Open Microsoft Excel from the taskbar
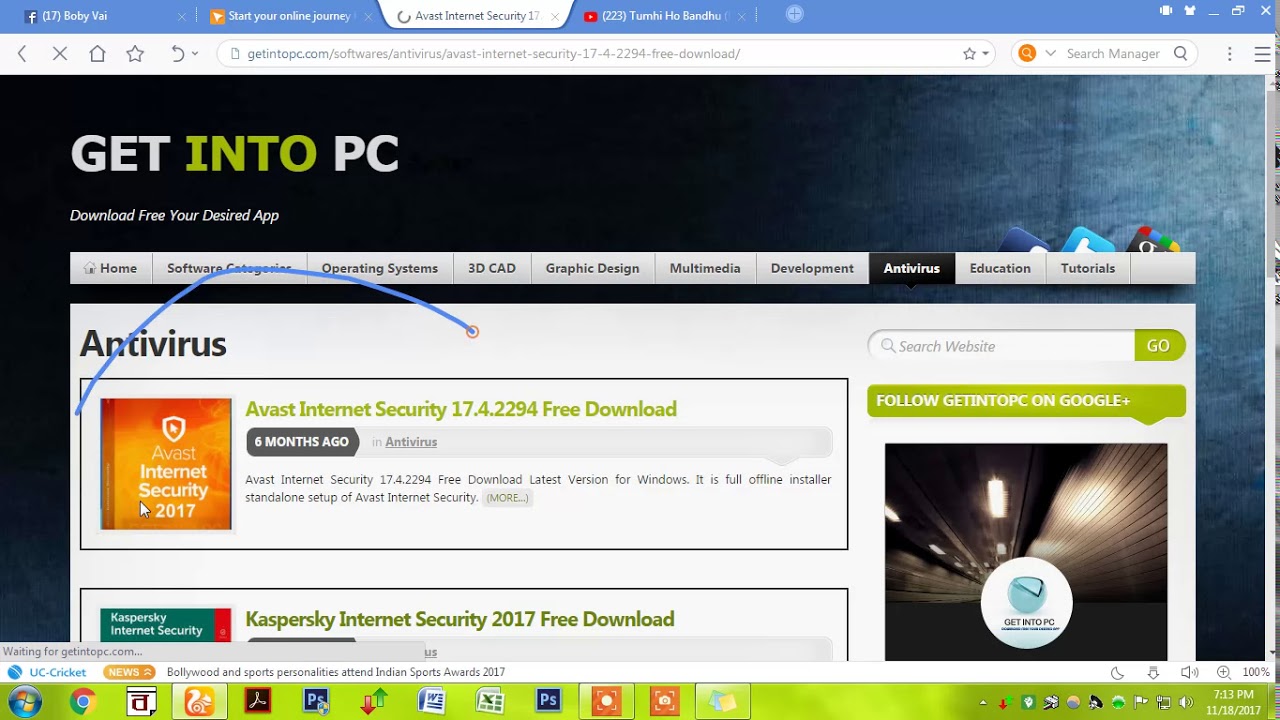 pyautogui.click(x=490, y=702)
